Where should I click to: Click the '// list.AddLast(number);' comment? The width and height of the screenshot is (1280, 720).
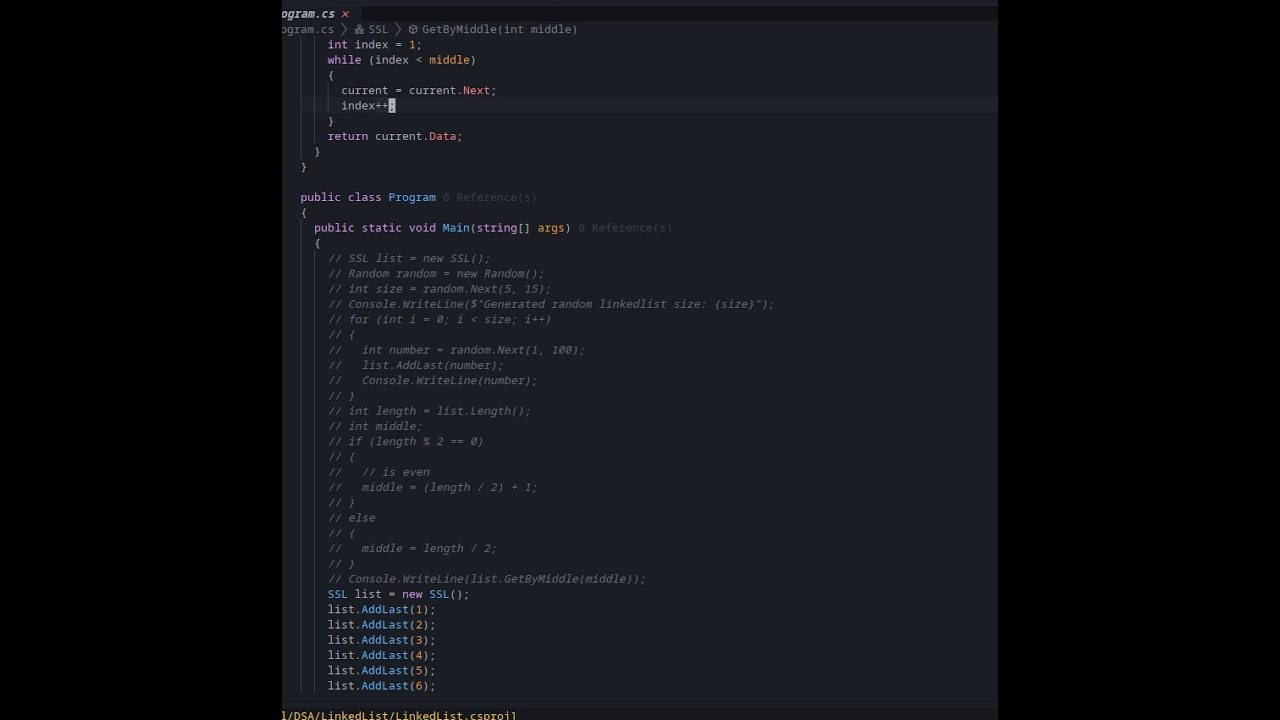pyautogui.click(x=416, y=365)
